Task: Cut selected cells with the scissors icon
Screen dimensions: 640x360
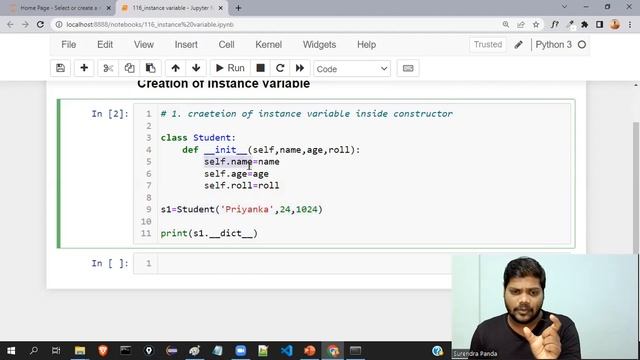Action: pos(108,68)
